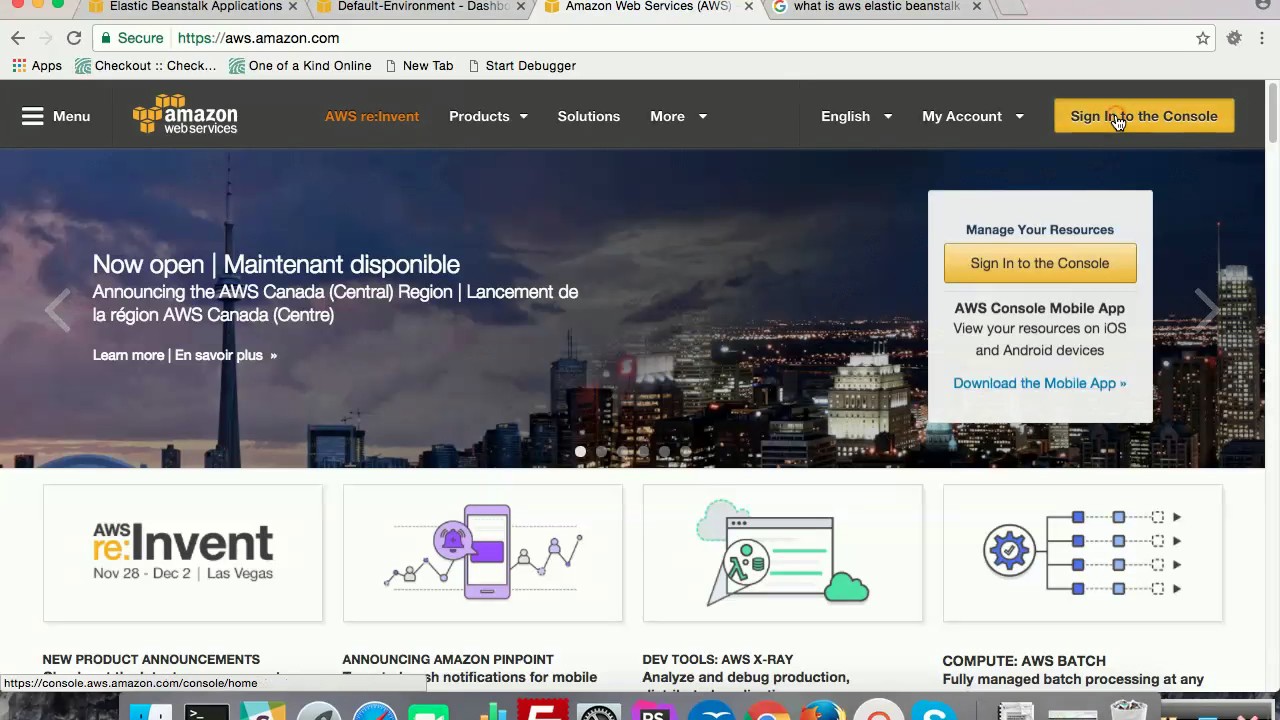Image resolution: width=1280 pixels, height=720 pixels.
Task: Click the AWS X-Ray illustration card
Action: tap(783, 553)
